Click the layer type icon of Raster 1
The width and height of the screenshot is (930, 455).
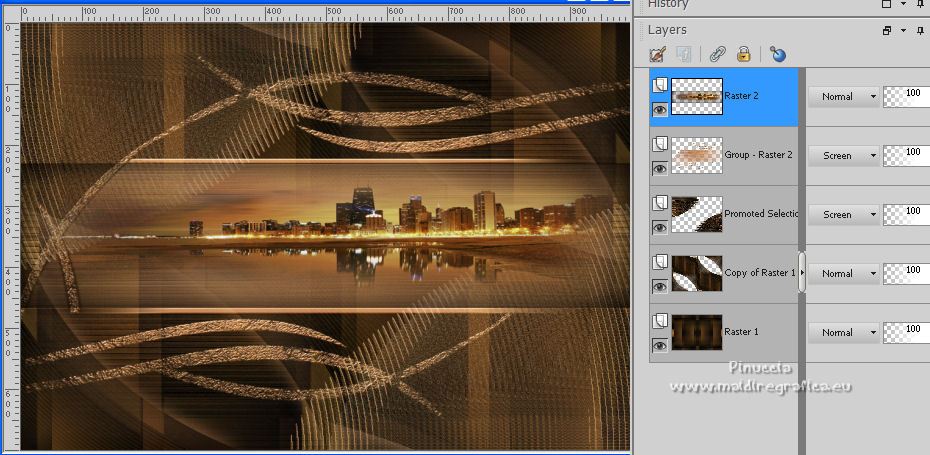pyautogui.click(x=660, y=322)
